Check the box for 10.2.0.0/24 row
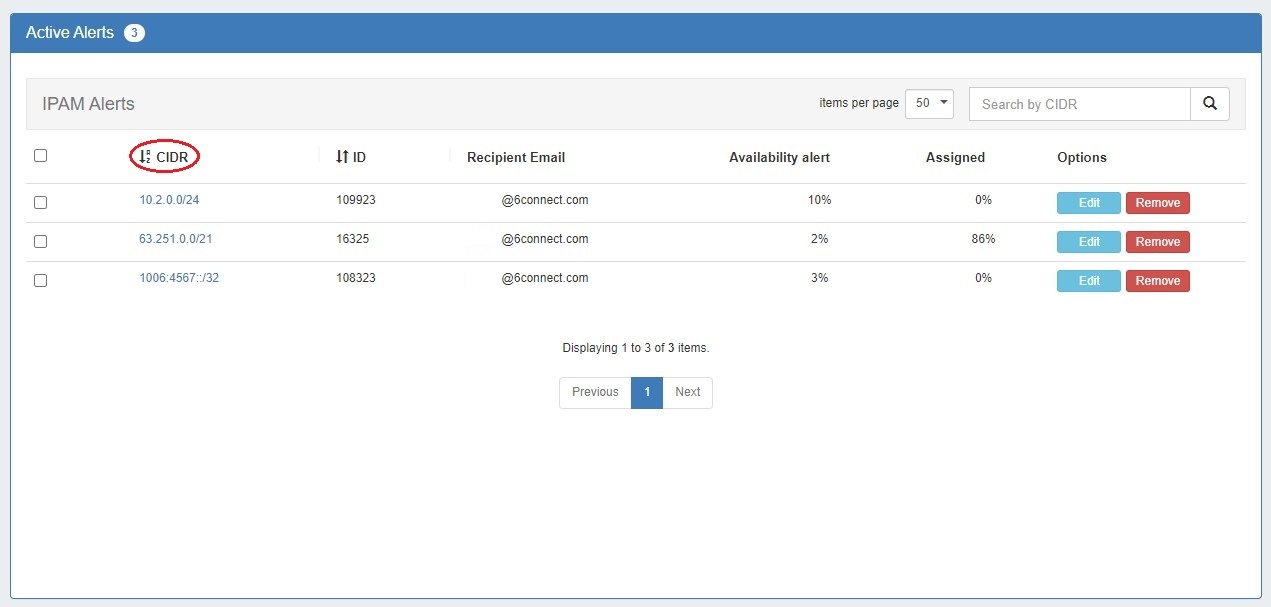 41,202
